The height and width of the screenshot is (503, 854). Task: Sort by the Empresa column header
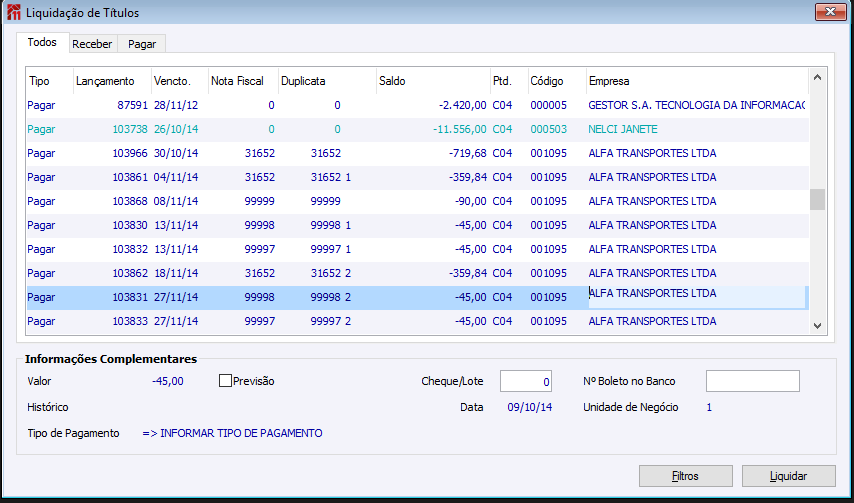697,81
